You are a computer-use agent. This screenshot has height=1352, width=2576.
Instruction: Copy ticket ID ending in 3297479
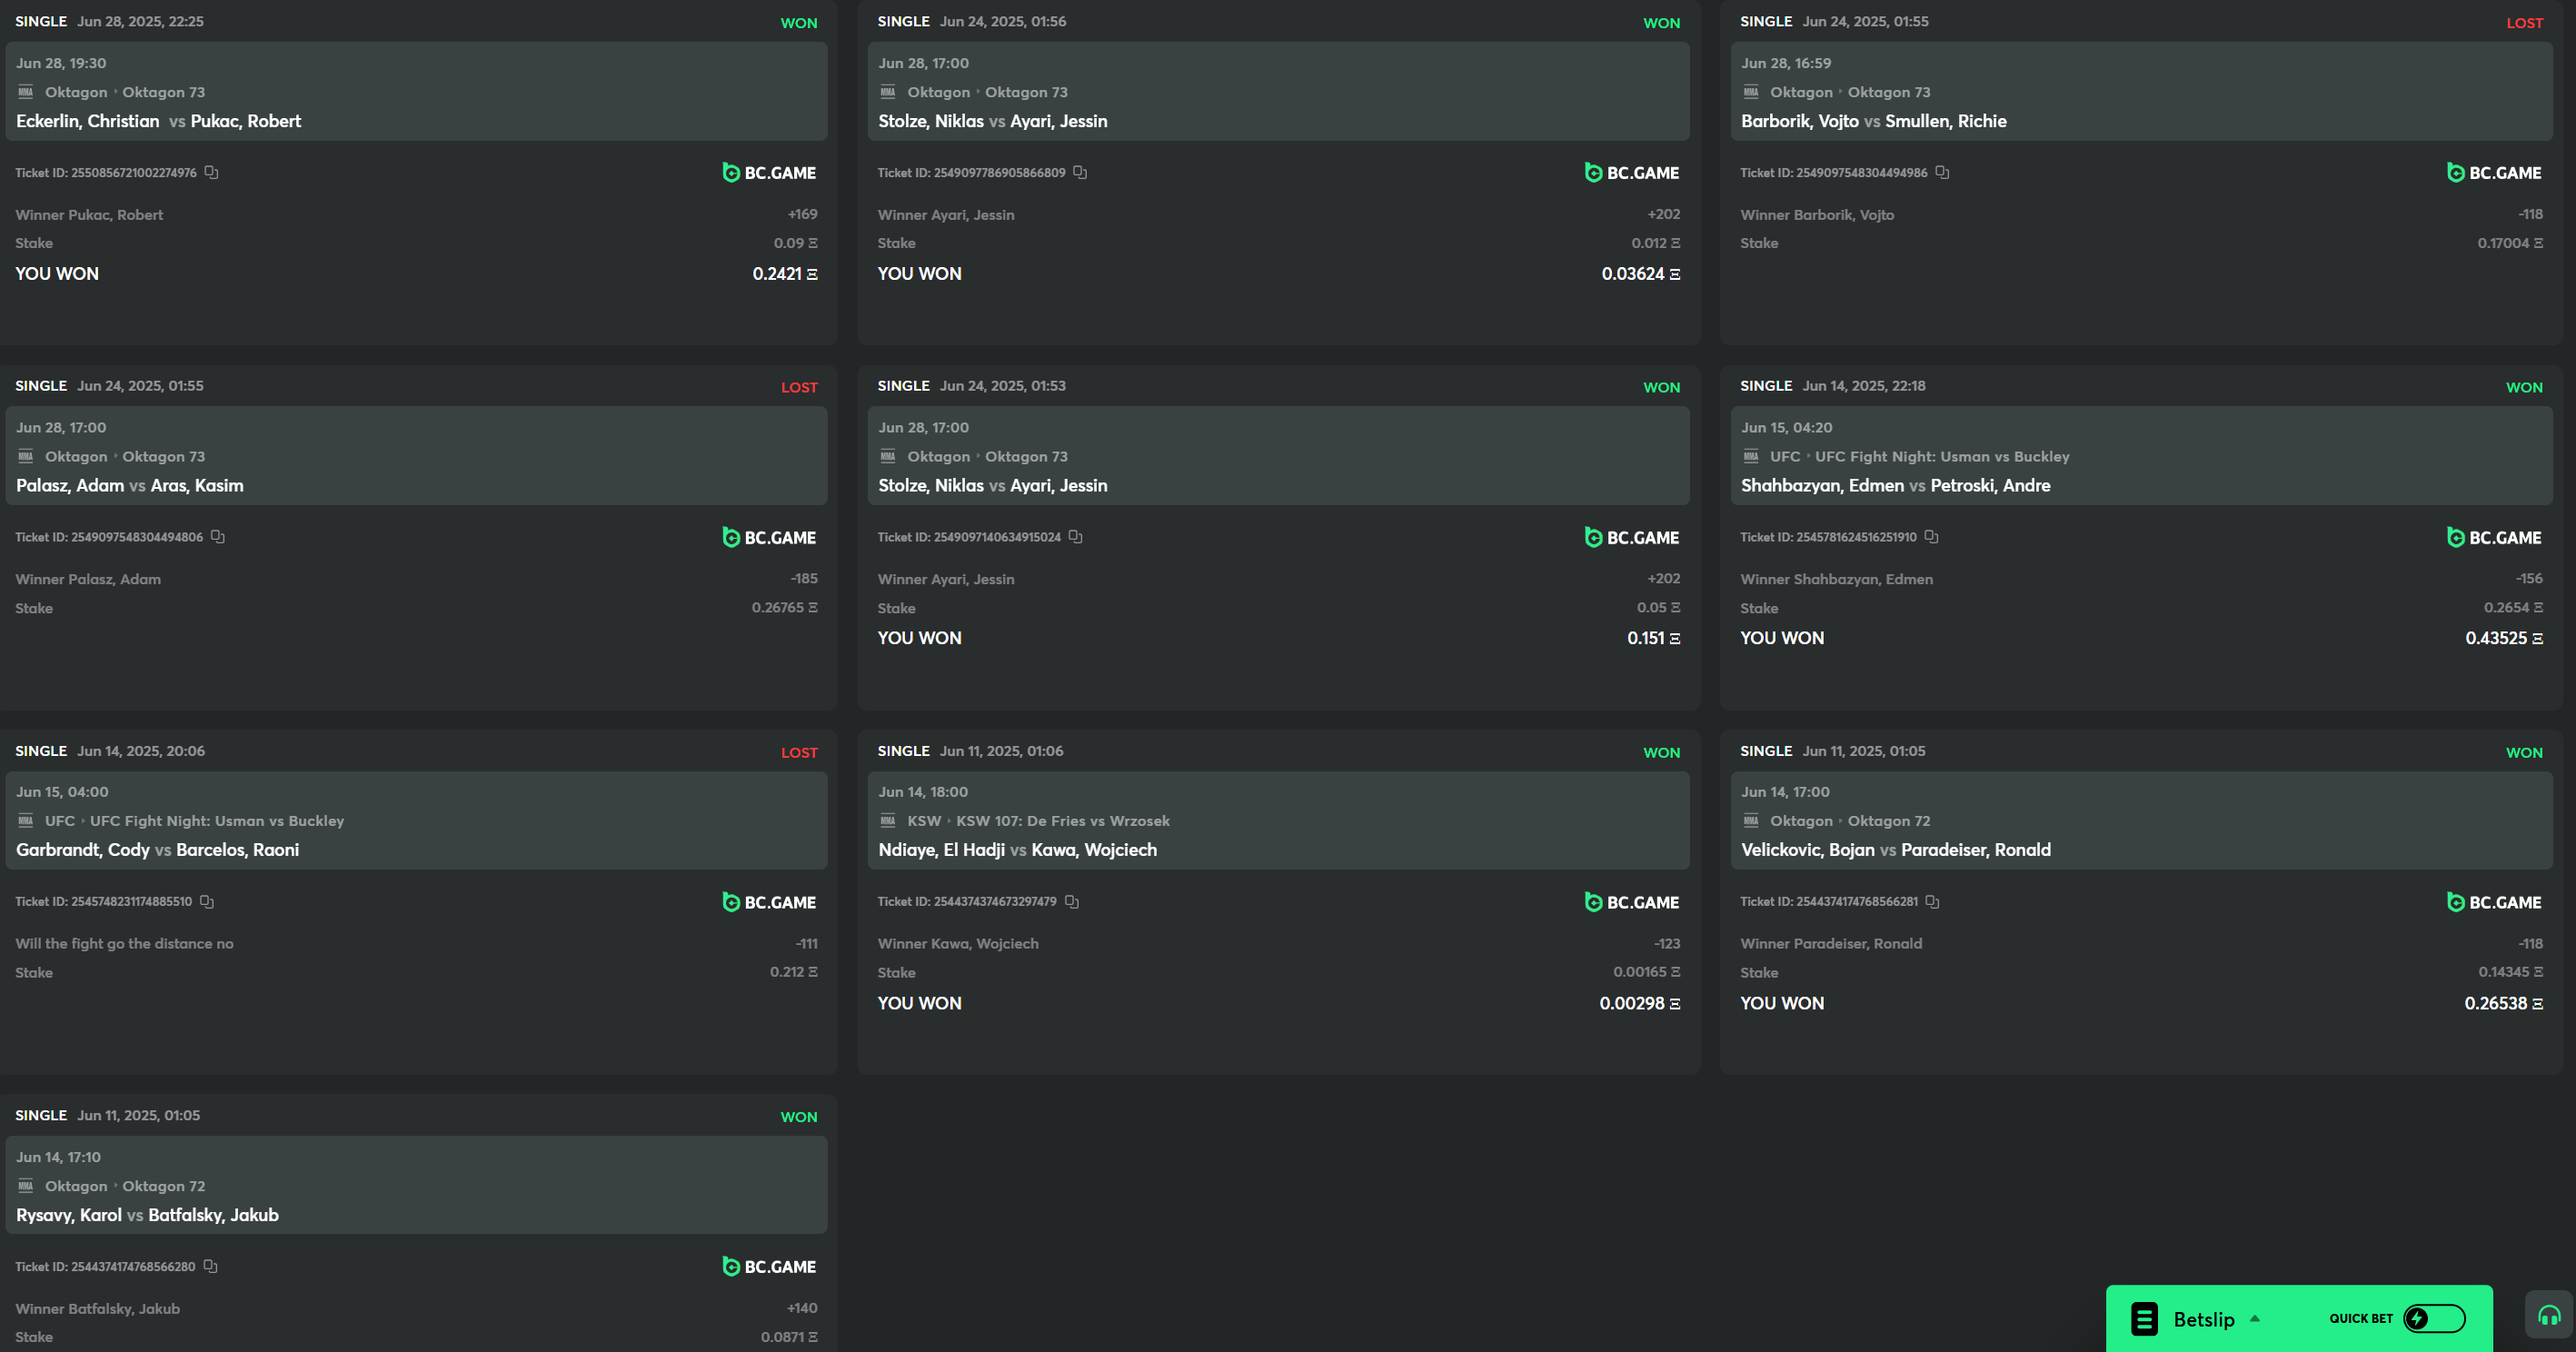1072,901
